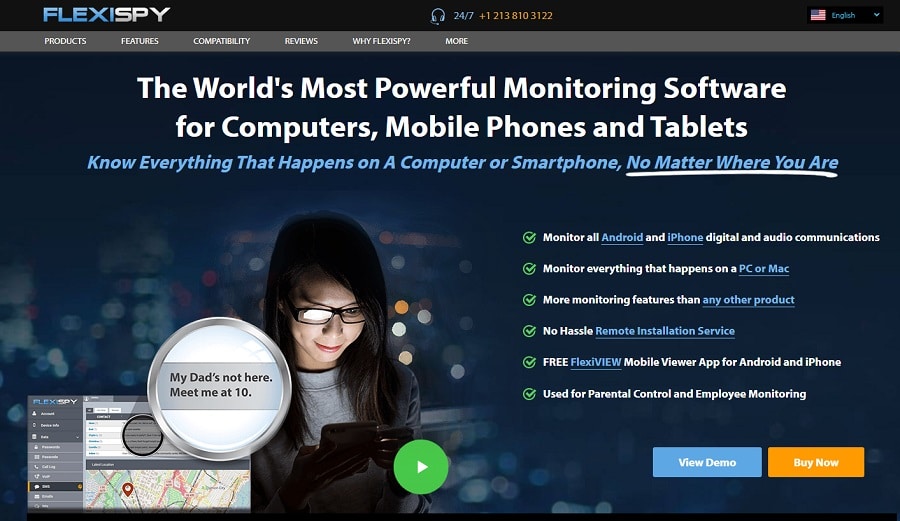Open Remote Installation Service link
This screenshot has width=900, height=521.
coord(665,331)
